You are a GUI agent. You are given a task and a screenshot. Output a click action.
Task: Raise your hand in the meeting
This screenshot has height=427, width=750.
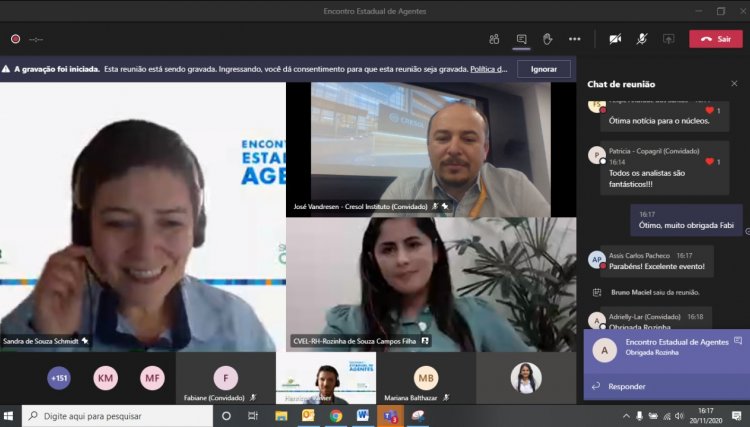tap(548, 39)
